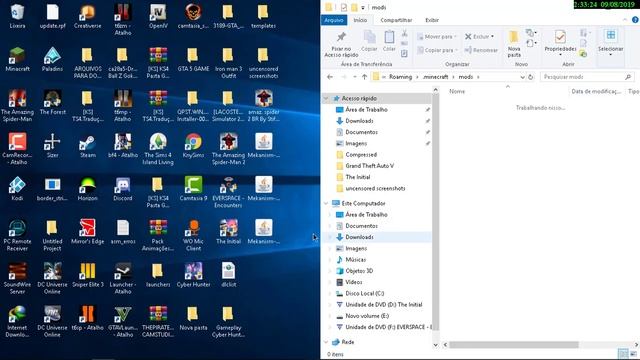
Task: Click the Up one level arrow
Action: [x=364, y=77]
